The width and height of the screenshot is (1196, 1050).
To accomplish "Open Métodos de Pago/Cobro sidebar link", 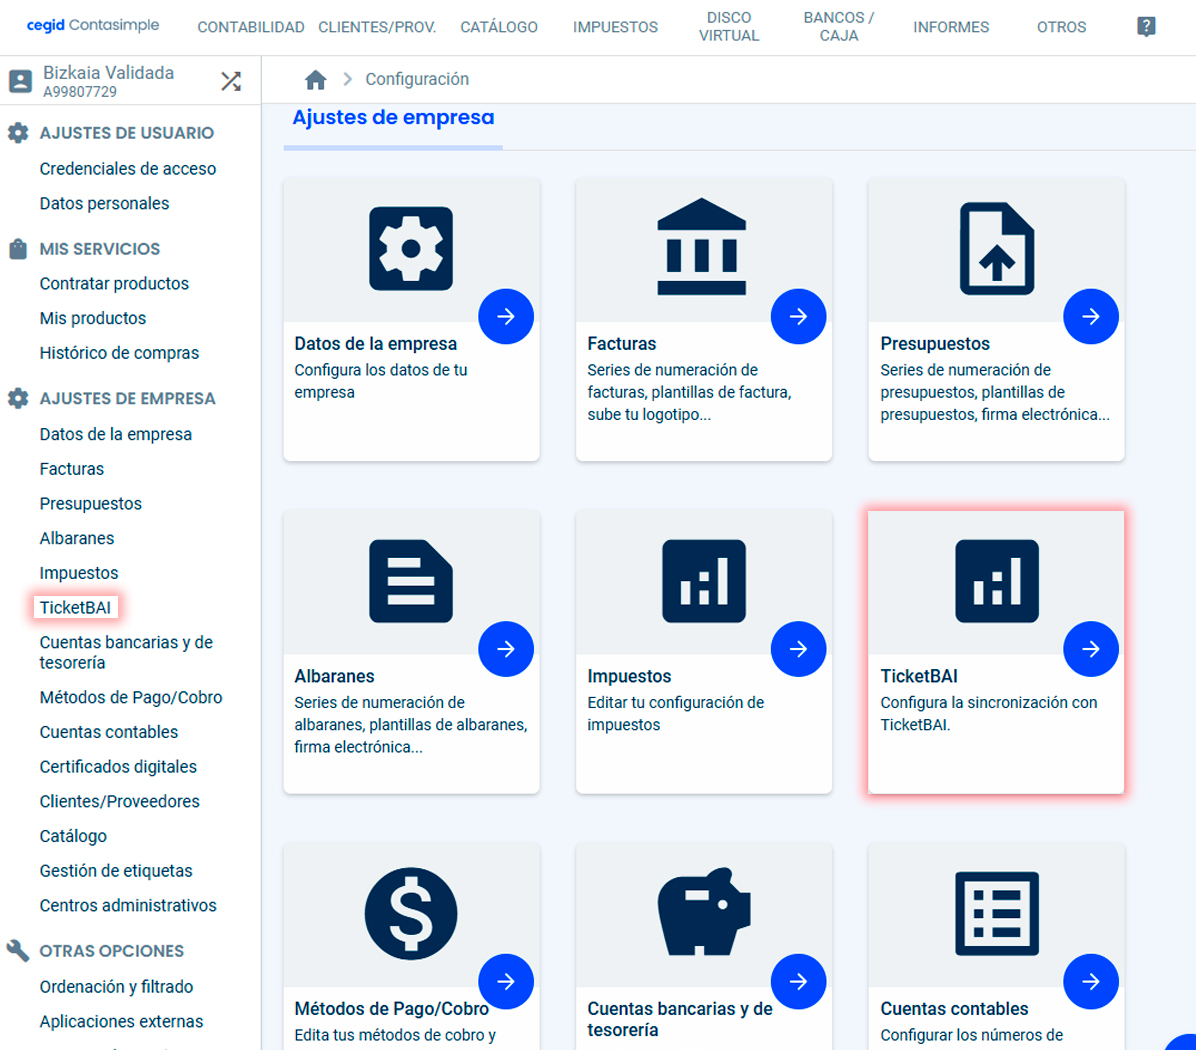I will pyautogui.click(x=131, y=698).
